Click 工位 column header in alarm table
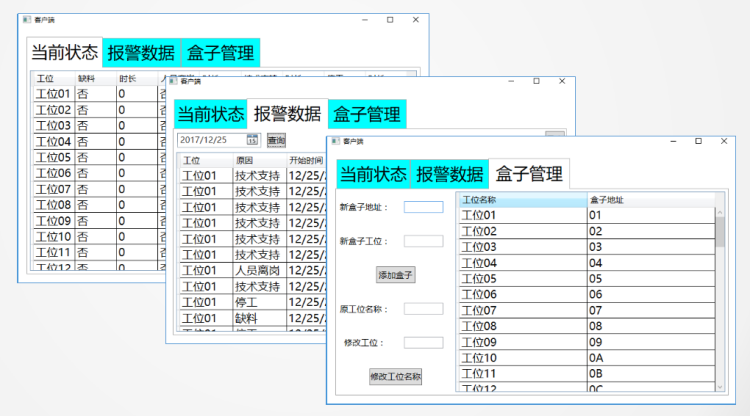The height and width of the screenshot is (416, 750). click(206, 161)
